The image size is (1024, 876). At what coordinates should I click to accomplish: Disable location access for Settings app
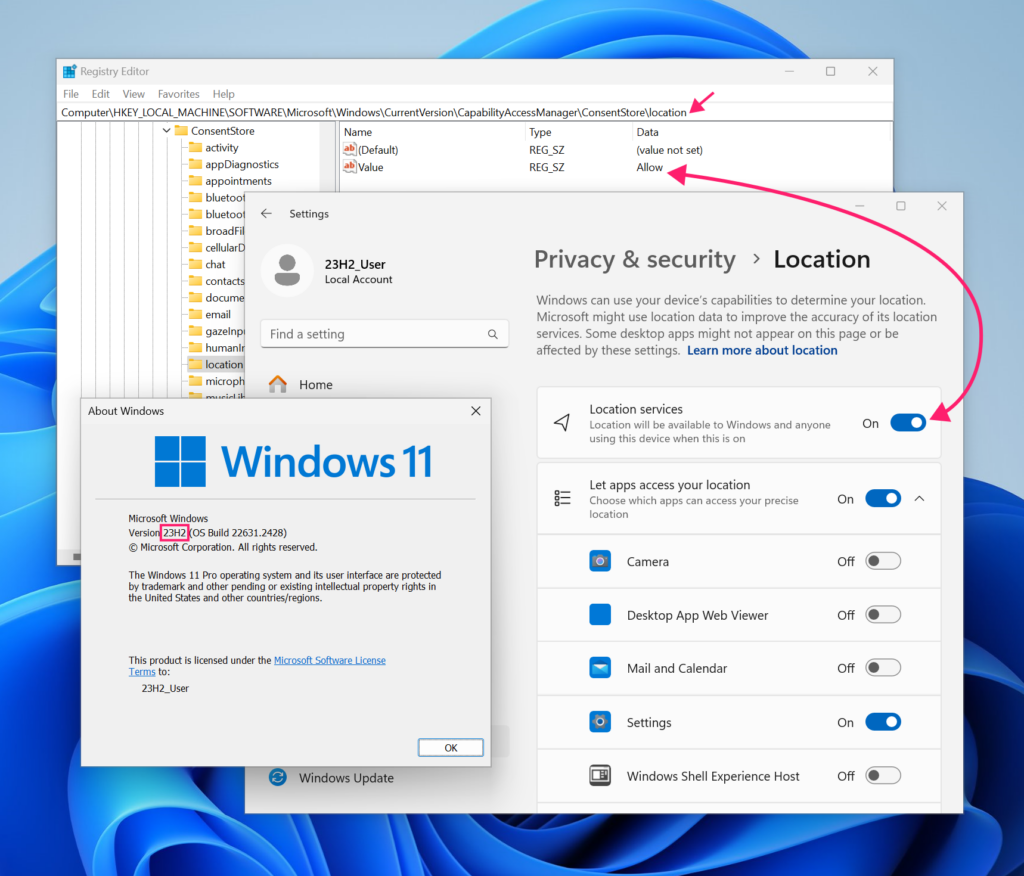tap(883, 722)
